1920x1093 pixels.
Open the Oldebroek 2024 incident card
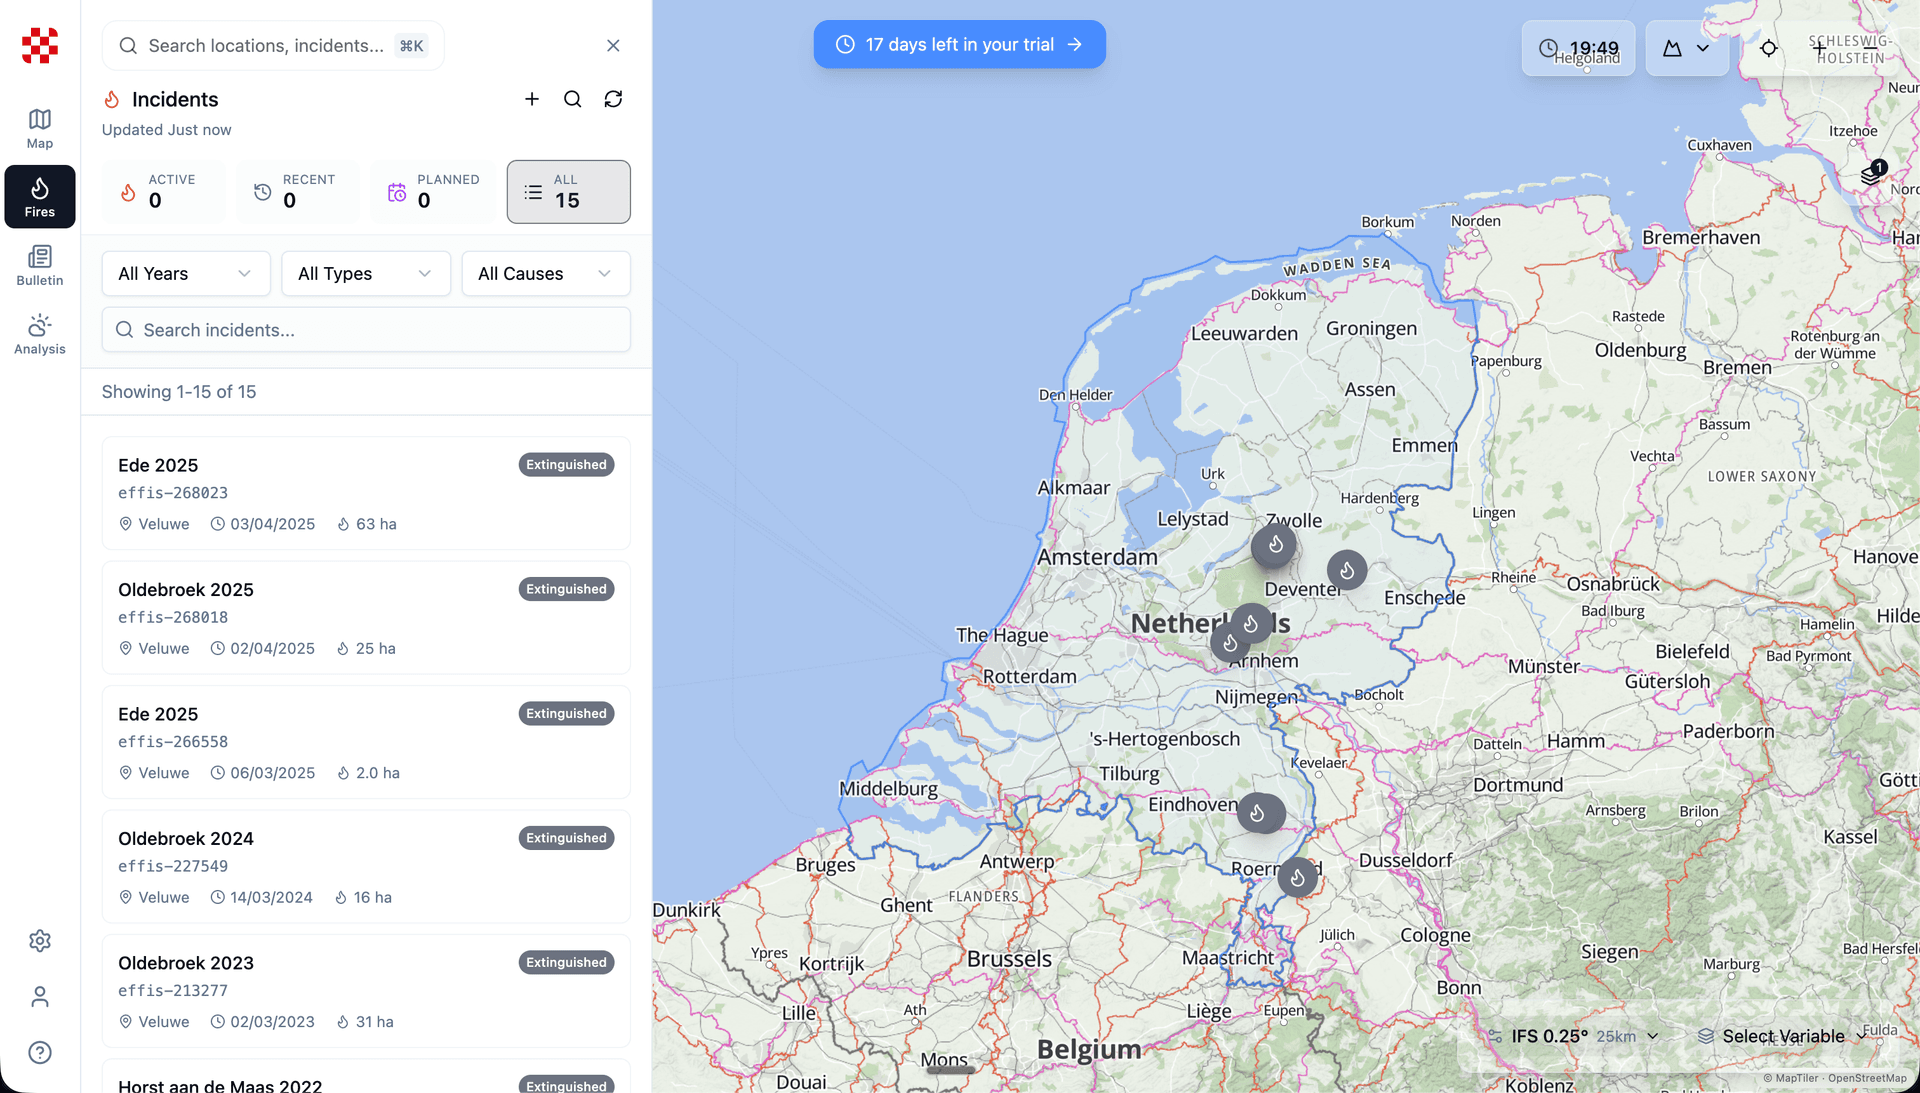(366, 866)
